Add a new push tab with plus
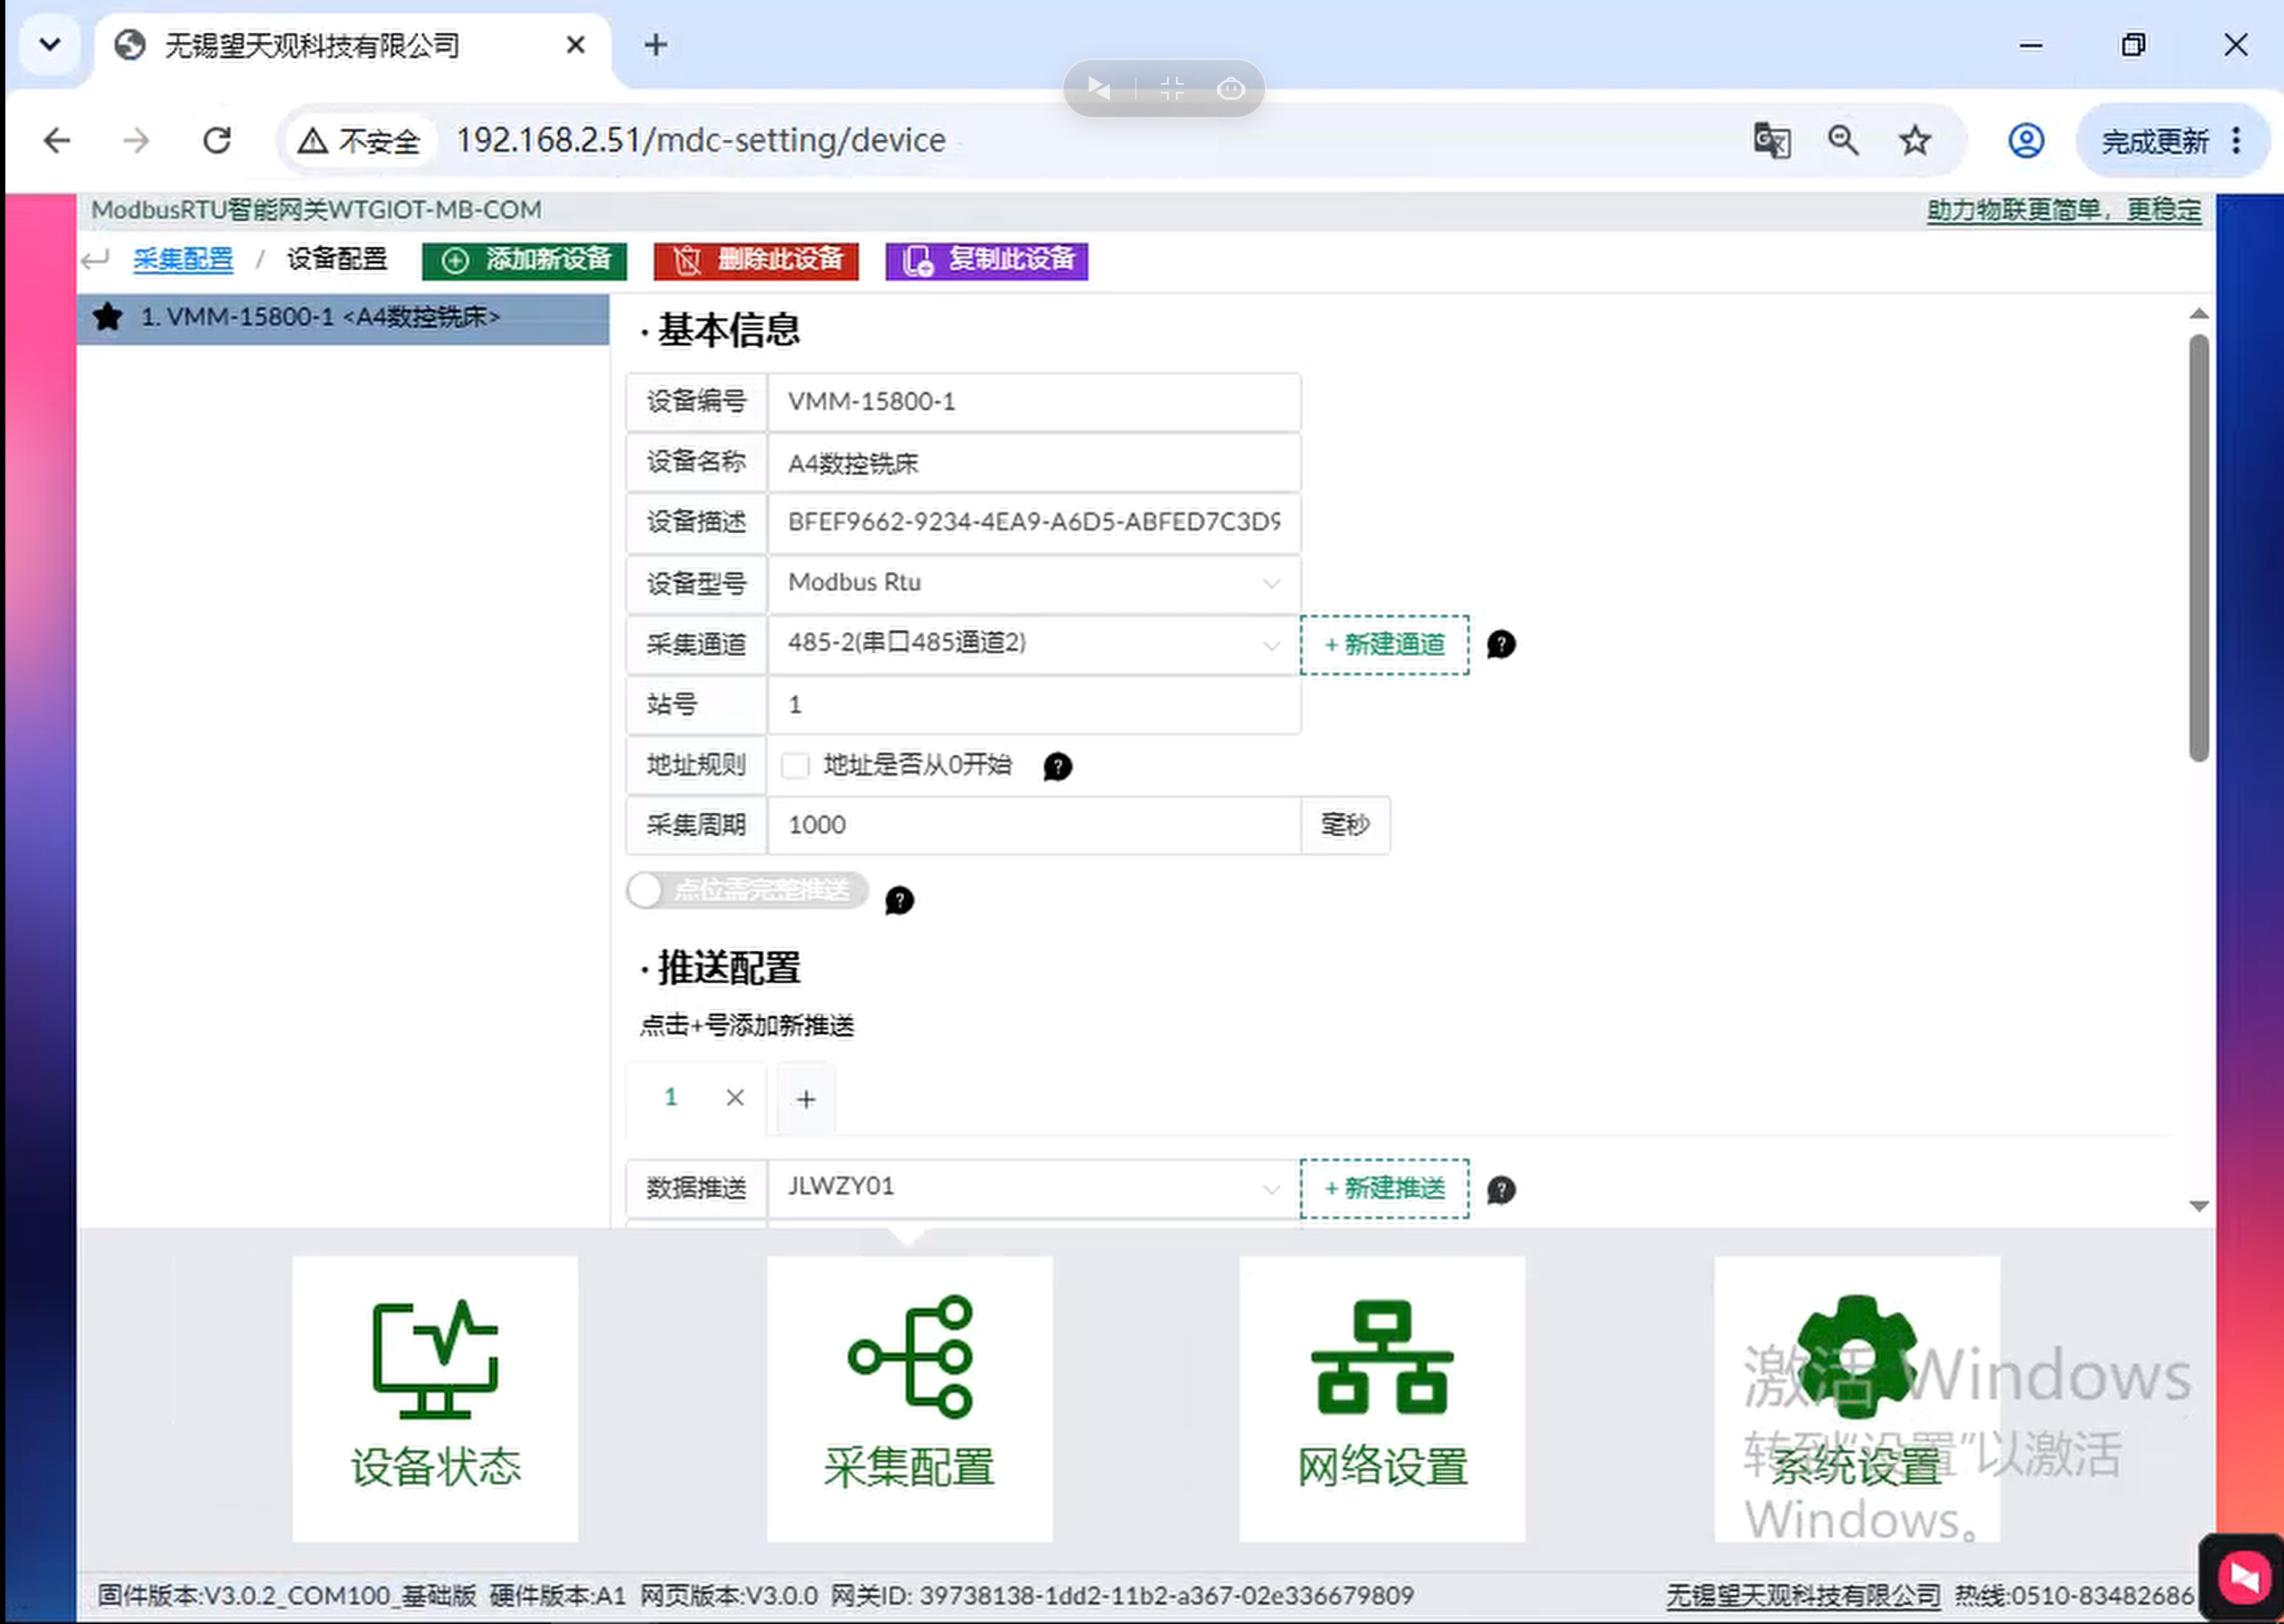The image size is (2284, 1624). click(x=805, y=1099)
